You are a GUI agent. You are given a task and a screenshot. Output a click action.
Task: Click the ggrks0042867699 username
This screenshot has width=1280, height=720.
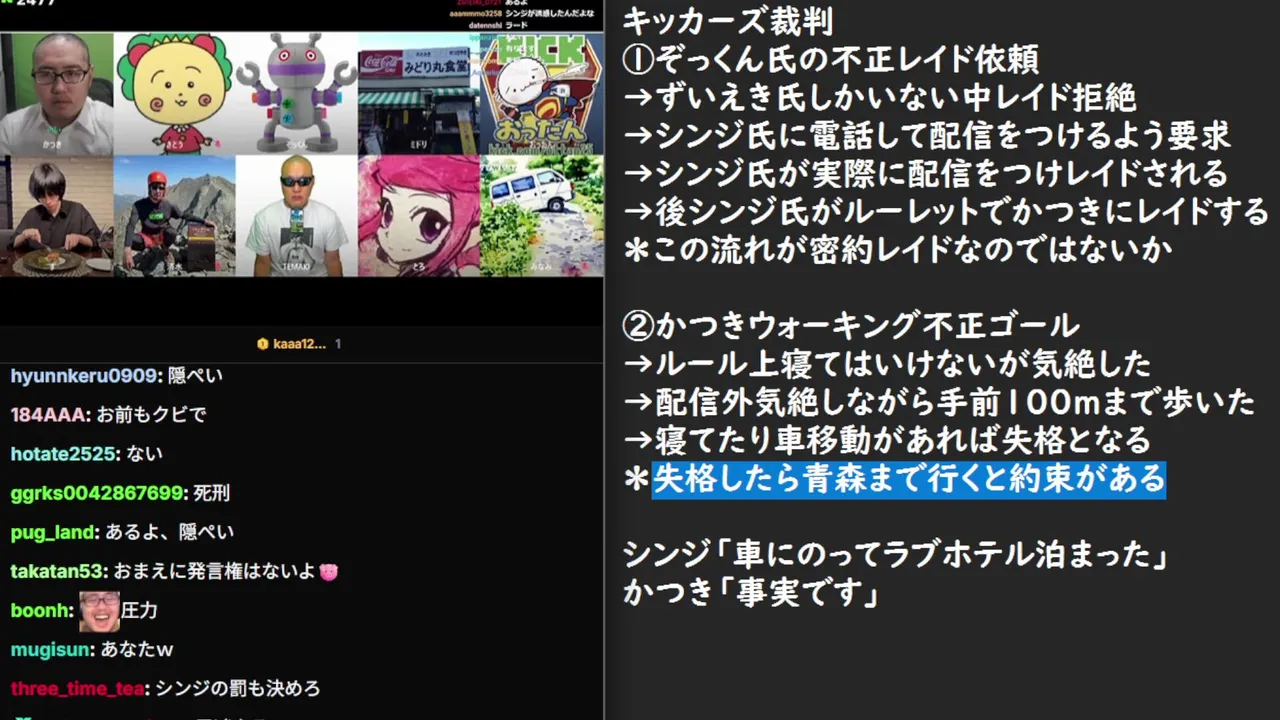click(97, 493)
